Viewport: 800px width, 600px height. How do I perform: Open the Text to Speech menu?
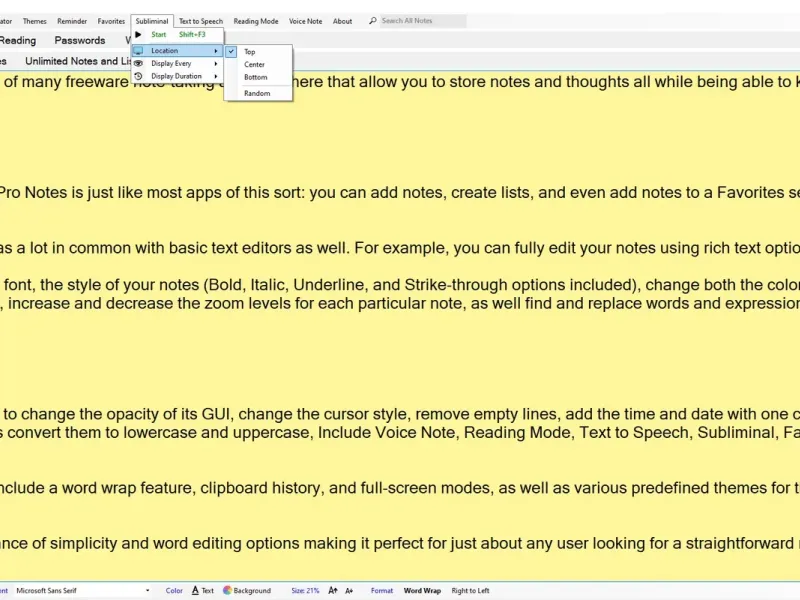pyautogui.click(x=201, y=21)
